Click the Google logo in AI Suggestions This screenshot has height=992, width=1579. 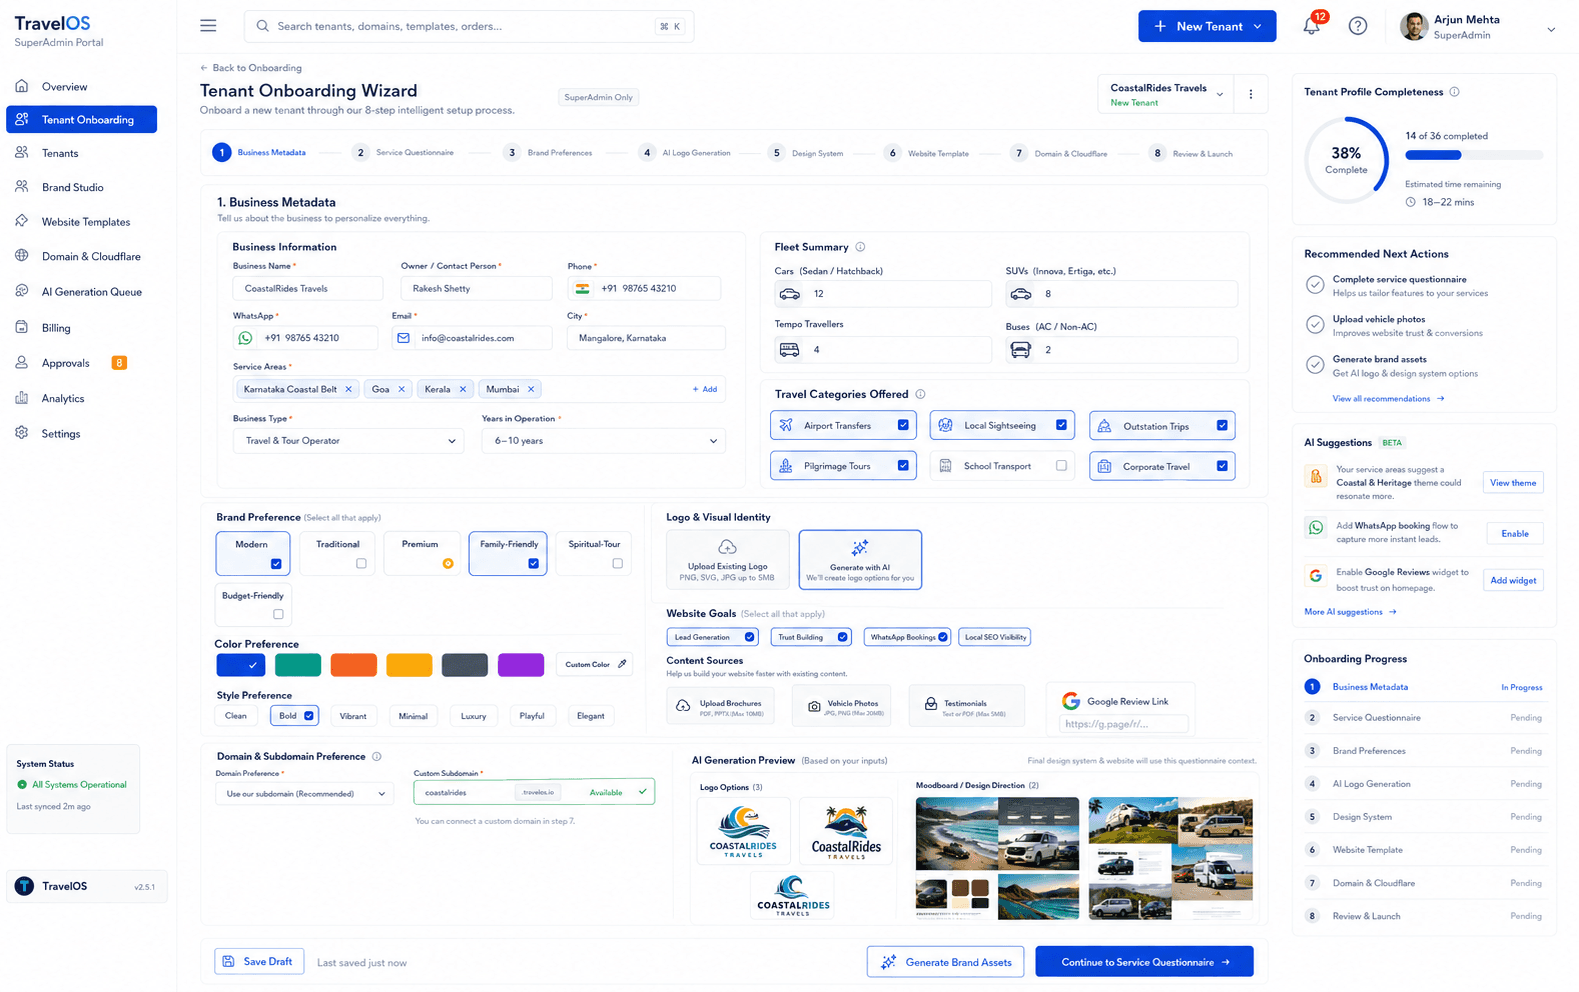(x=1315, y=576)
